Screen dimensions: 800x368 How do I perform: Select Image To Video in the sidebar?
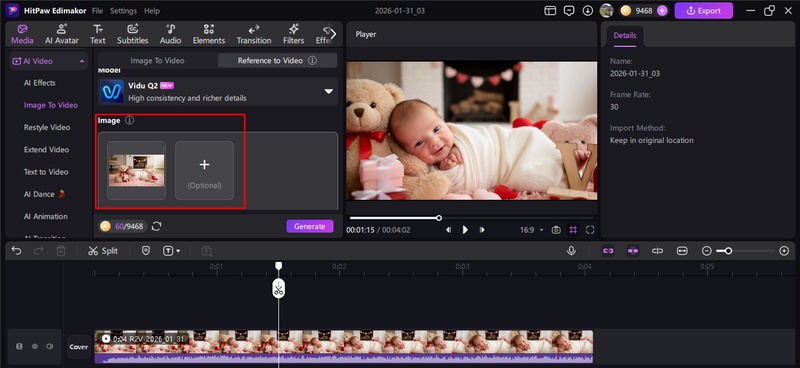(51, 105)
